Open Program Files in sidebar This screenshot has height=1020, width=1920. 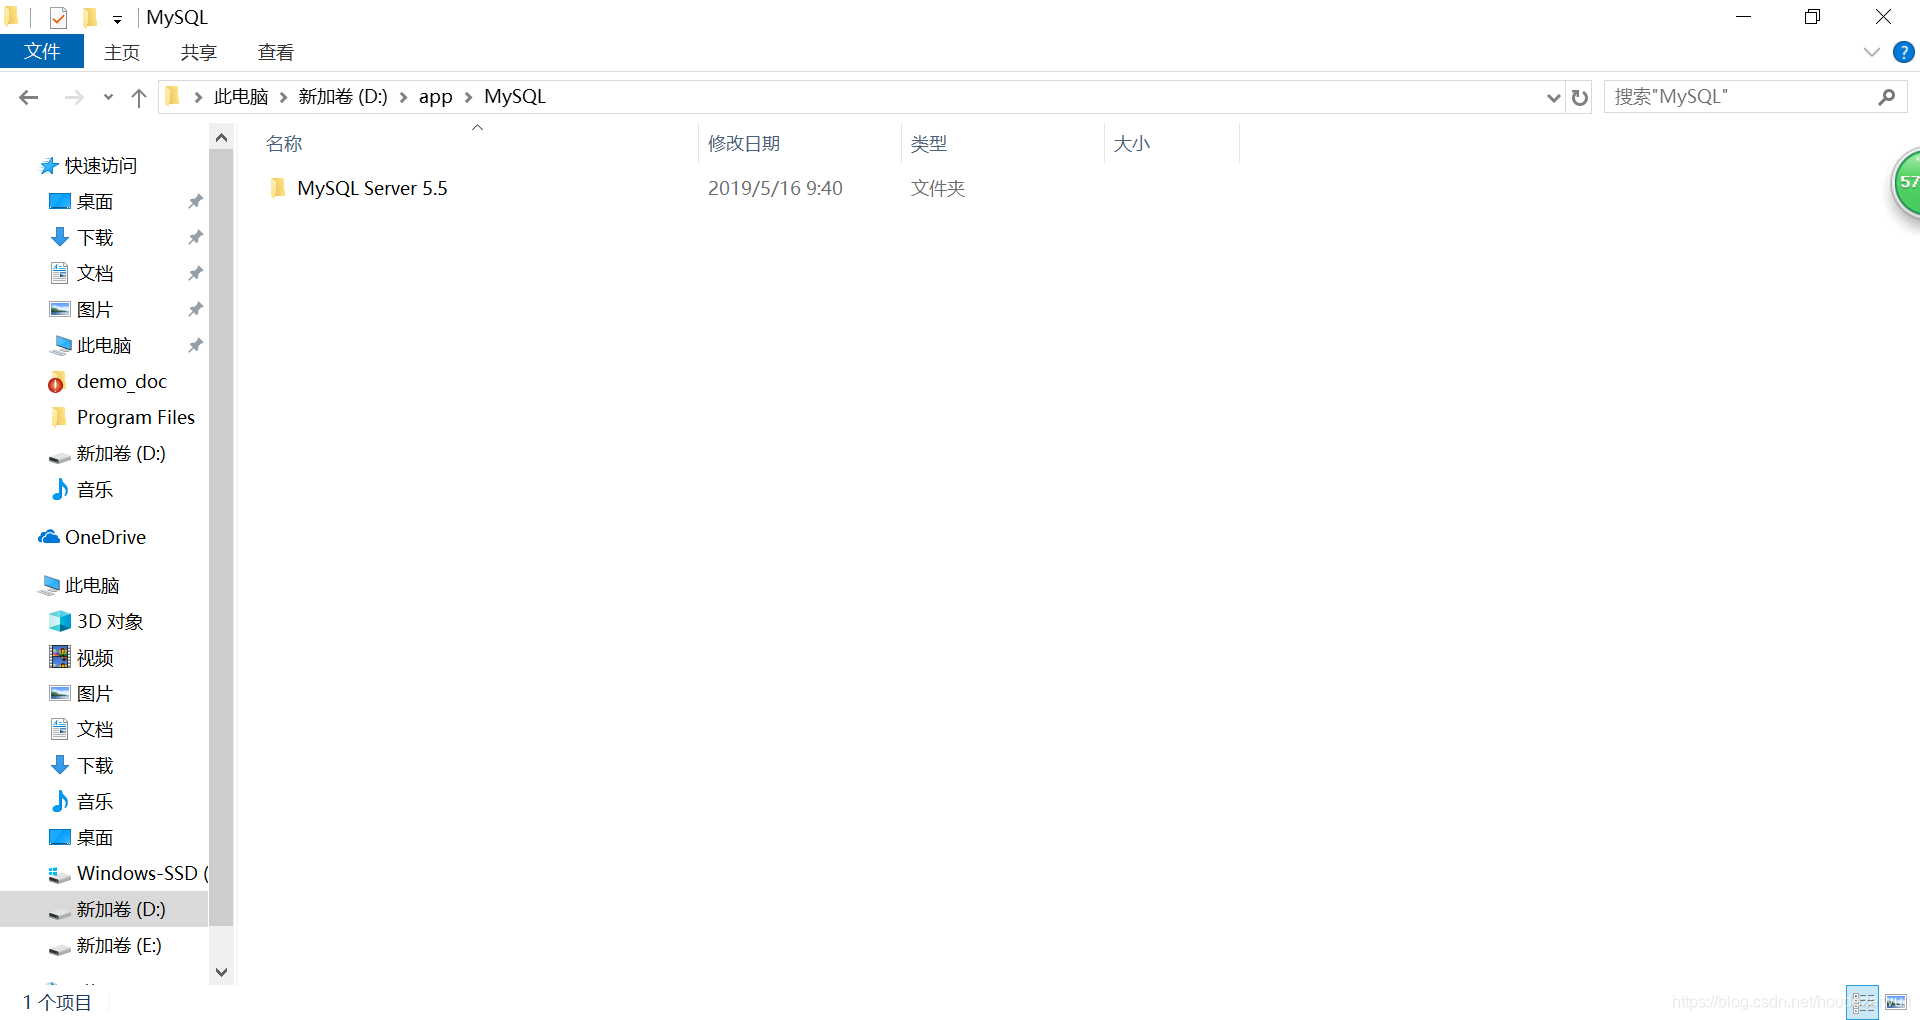click(x=135, y=418)
